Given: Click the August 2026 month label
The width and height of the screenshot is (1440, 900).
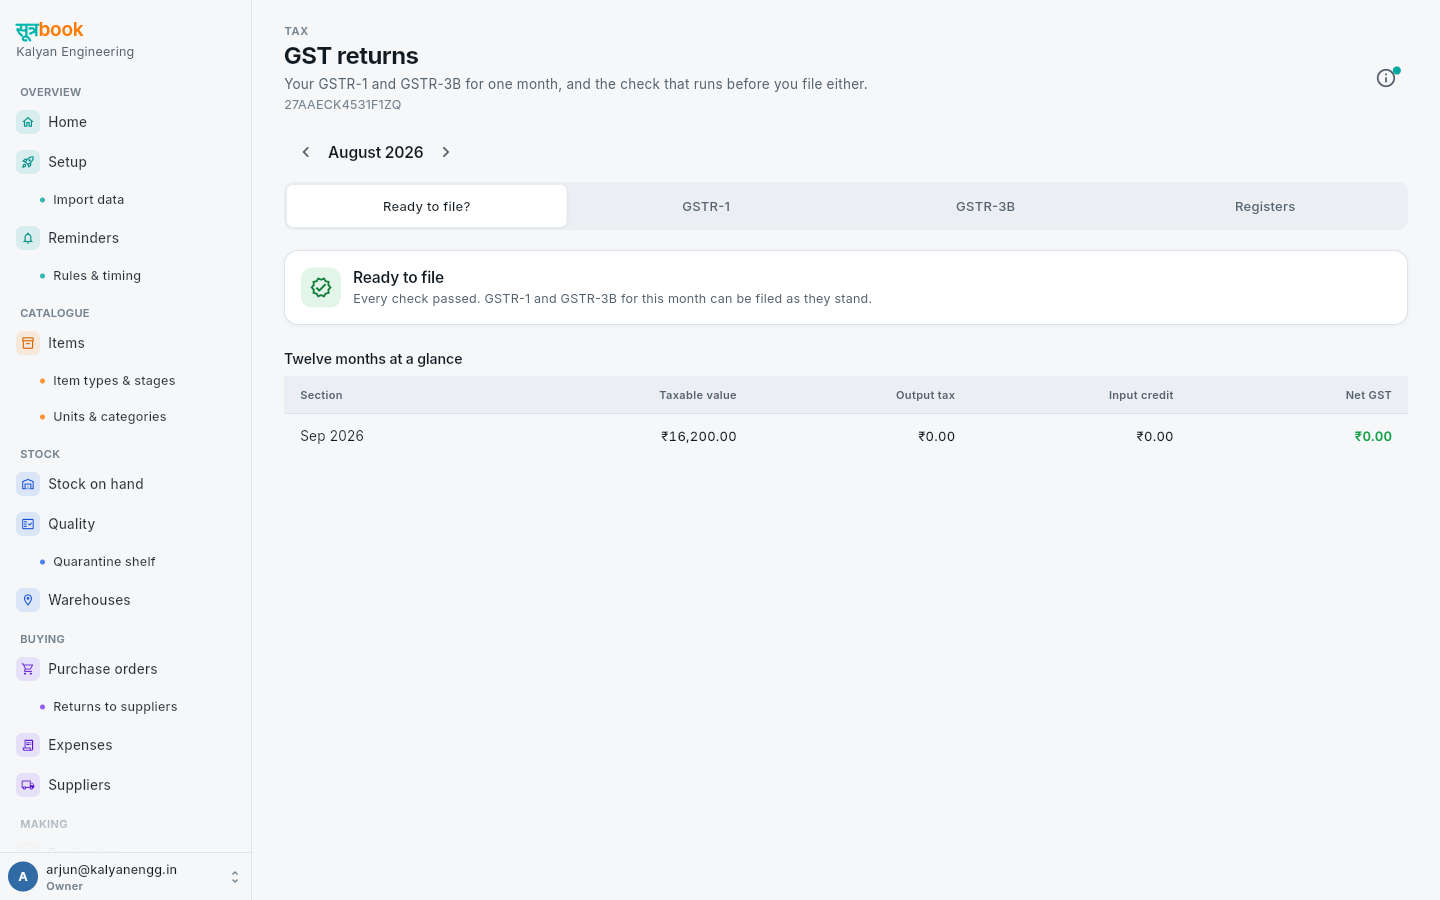Looking at the screenshot, I should [376, 152].
